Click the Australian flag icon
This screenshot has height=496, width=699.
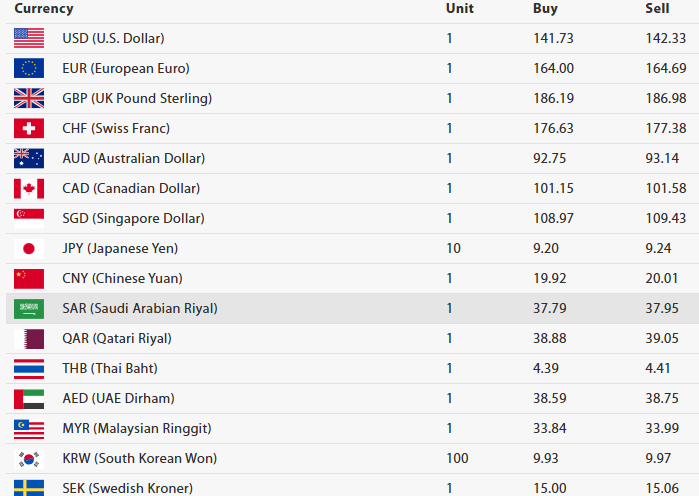tap(28, 158)
